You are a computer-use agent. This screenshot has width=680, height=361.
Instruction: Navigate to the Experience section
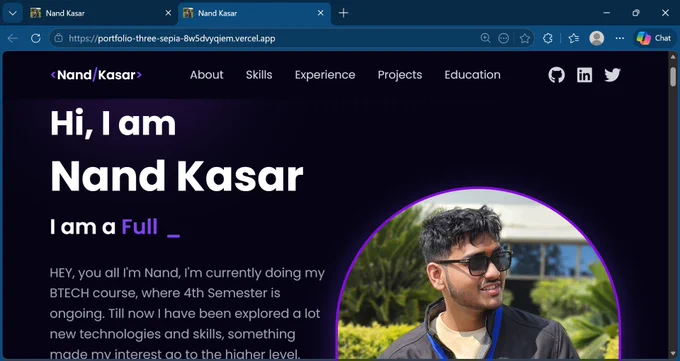[x=325, y=75]
